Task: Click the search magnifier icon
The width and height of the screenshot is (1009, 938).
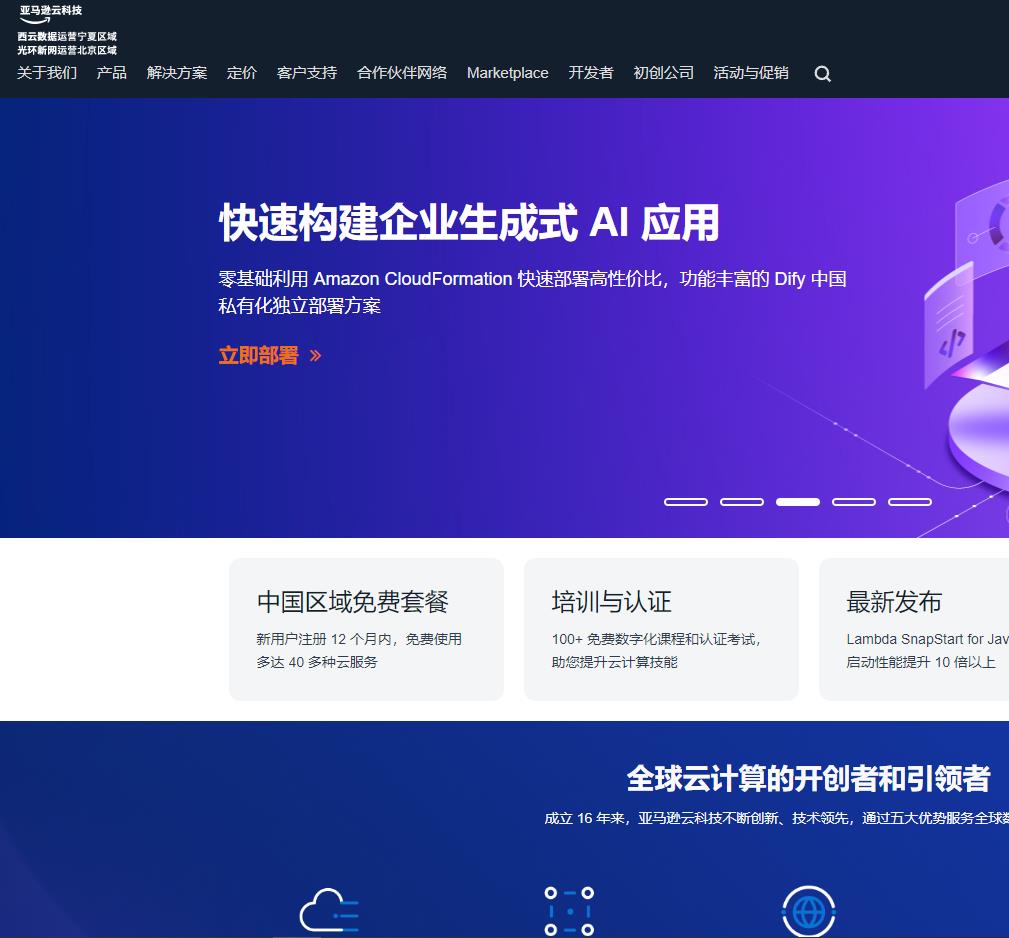Action: tap(822, 74)
